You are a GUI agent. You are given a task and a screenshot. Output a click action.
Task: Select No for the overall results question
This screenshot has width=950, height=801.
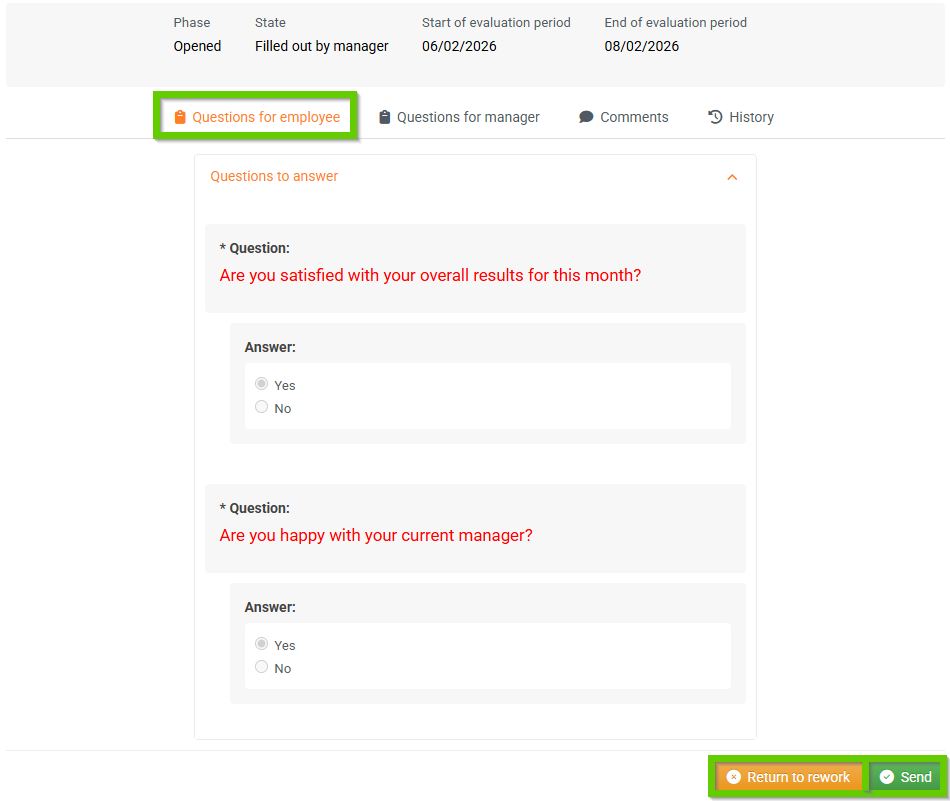pos(262,407)
